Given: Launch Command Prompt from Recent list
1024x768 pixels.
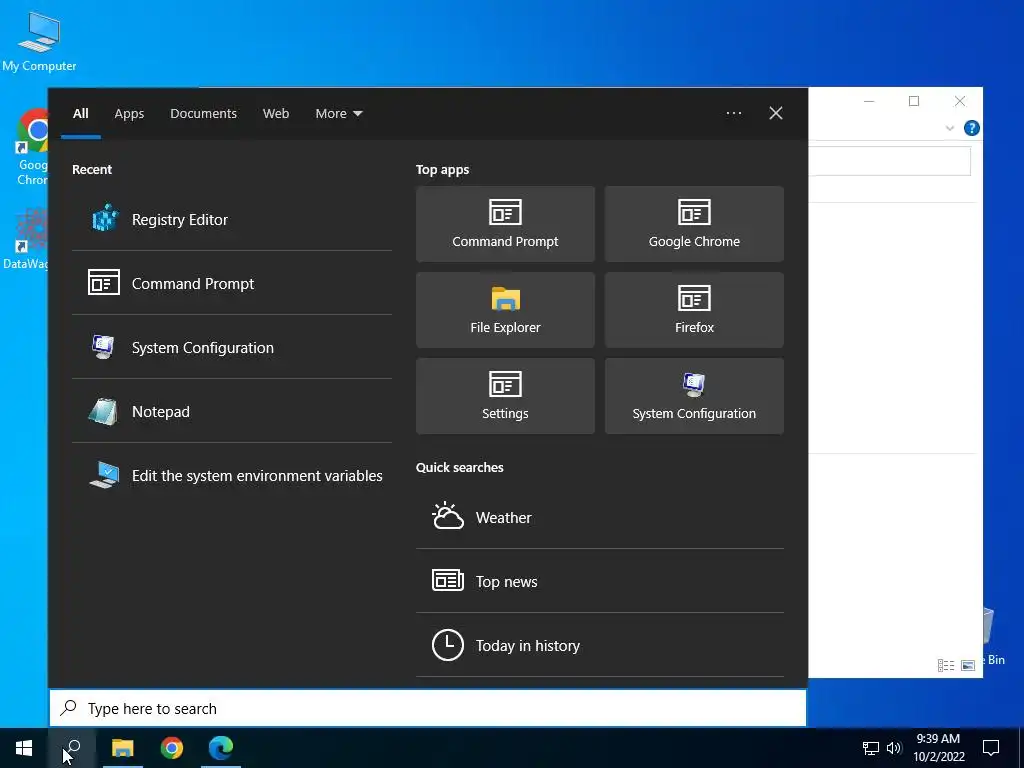Looking at the screenshot, I should pyautogui.click(x=232, y=283).
